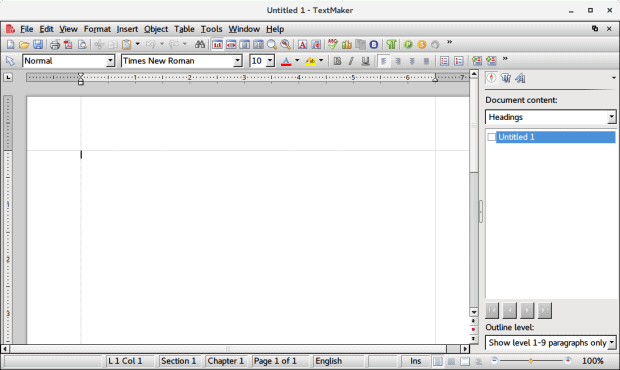The height and width of the screenshot is (370, 620).
Task: Save the document with the floppy disk icon
Action: (x=38, y=44)
